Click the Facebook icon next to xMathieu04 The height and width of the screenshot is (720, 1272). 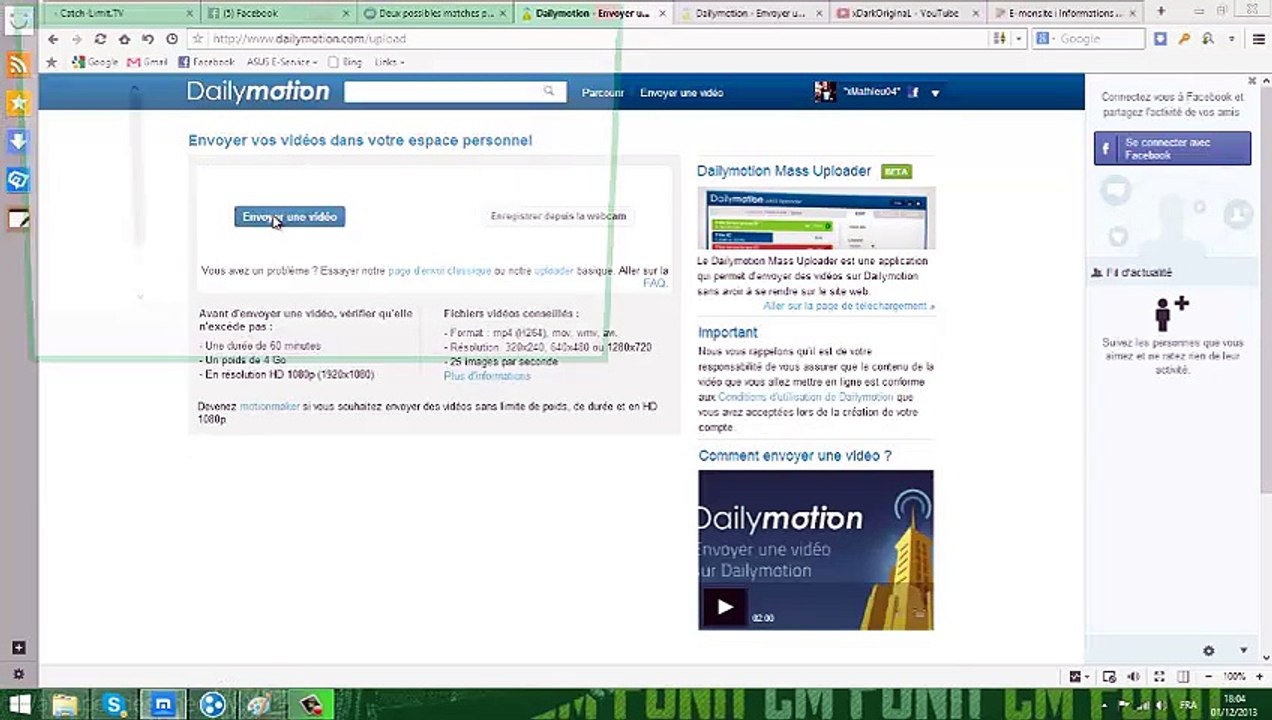(x=912, y=92)
